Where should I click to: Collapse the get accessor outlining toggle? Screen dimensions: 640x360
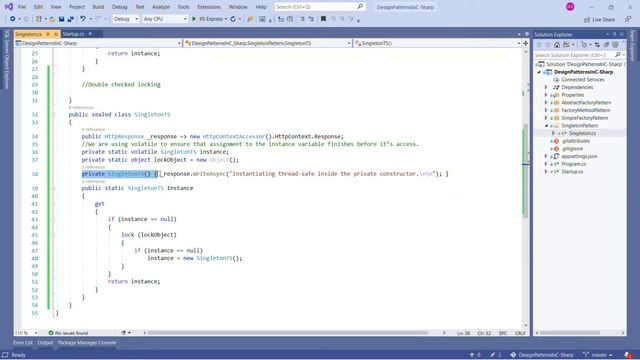[53, 204]
